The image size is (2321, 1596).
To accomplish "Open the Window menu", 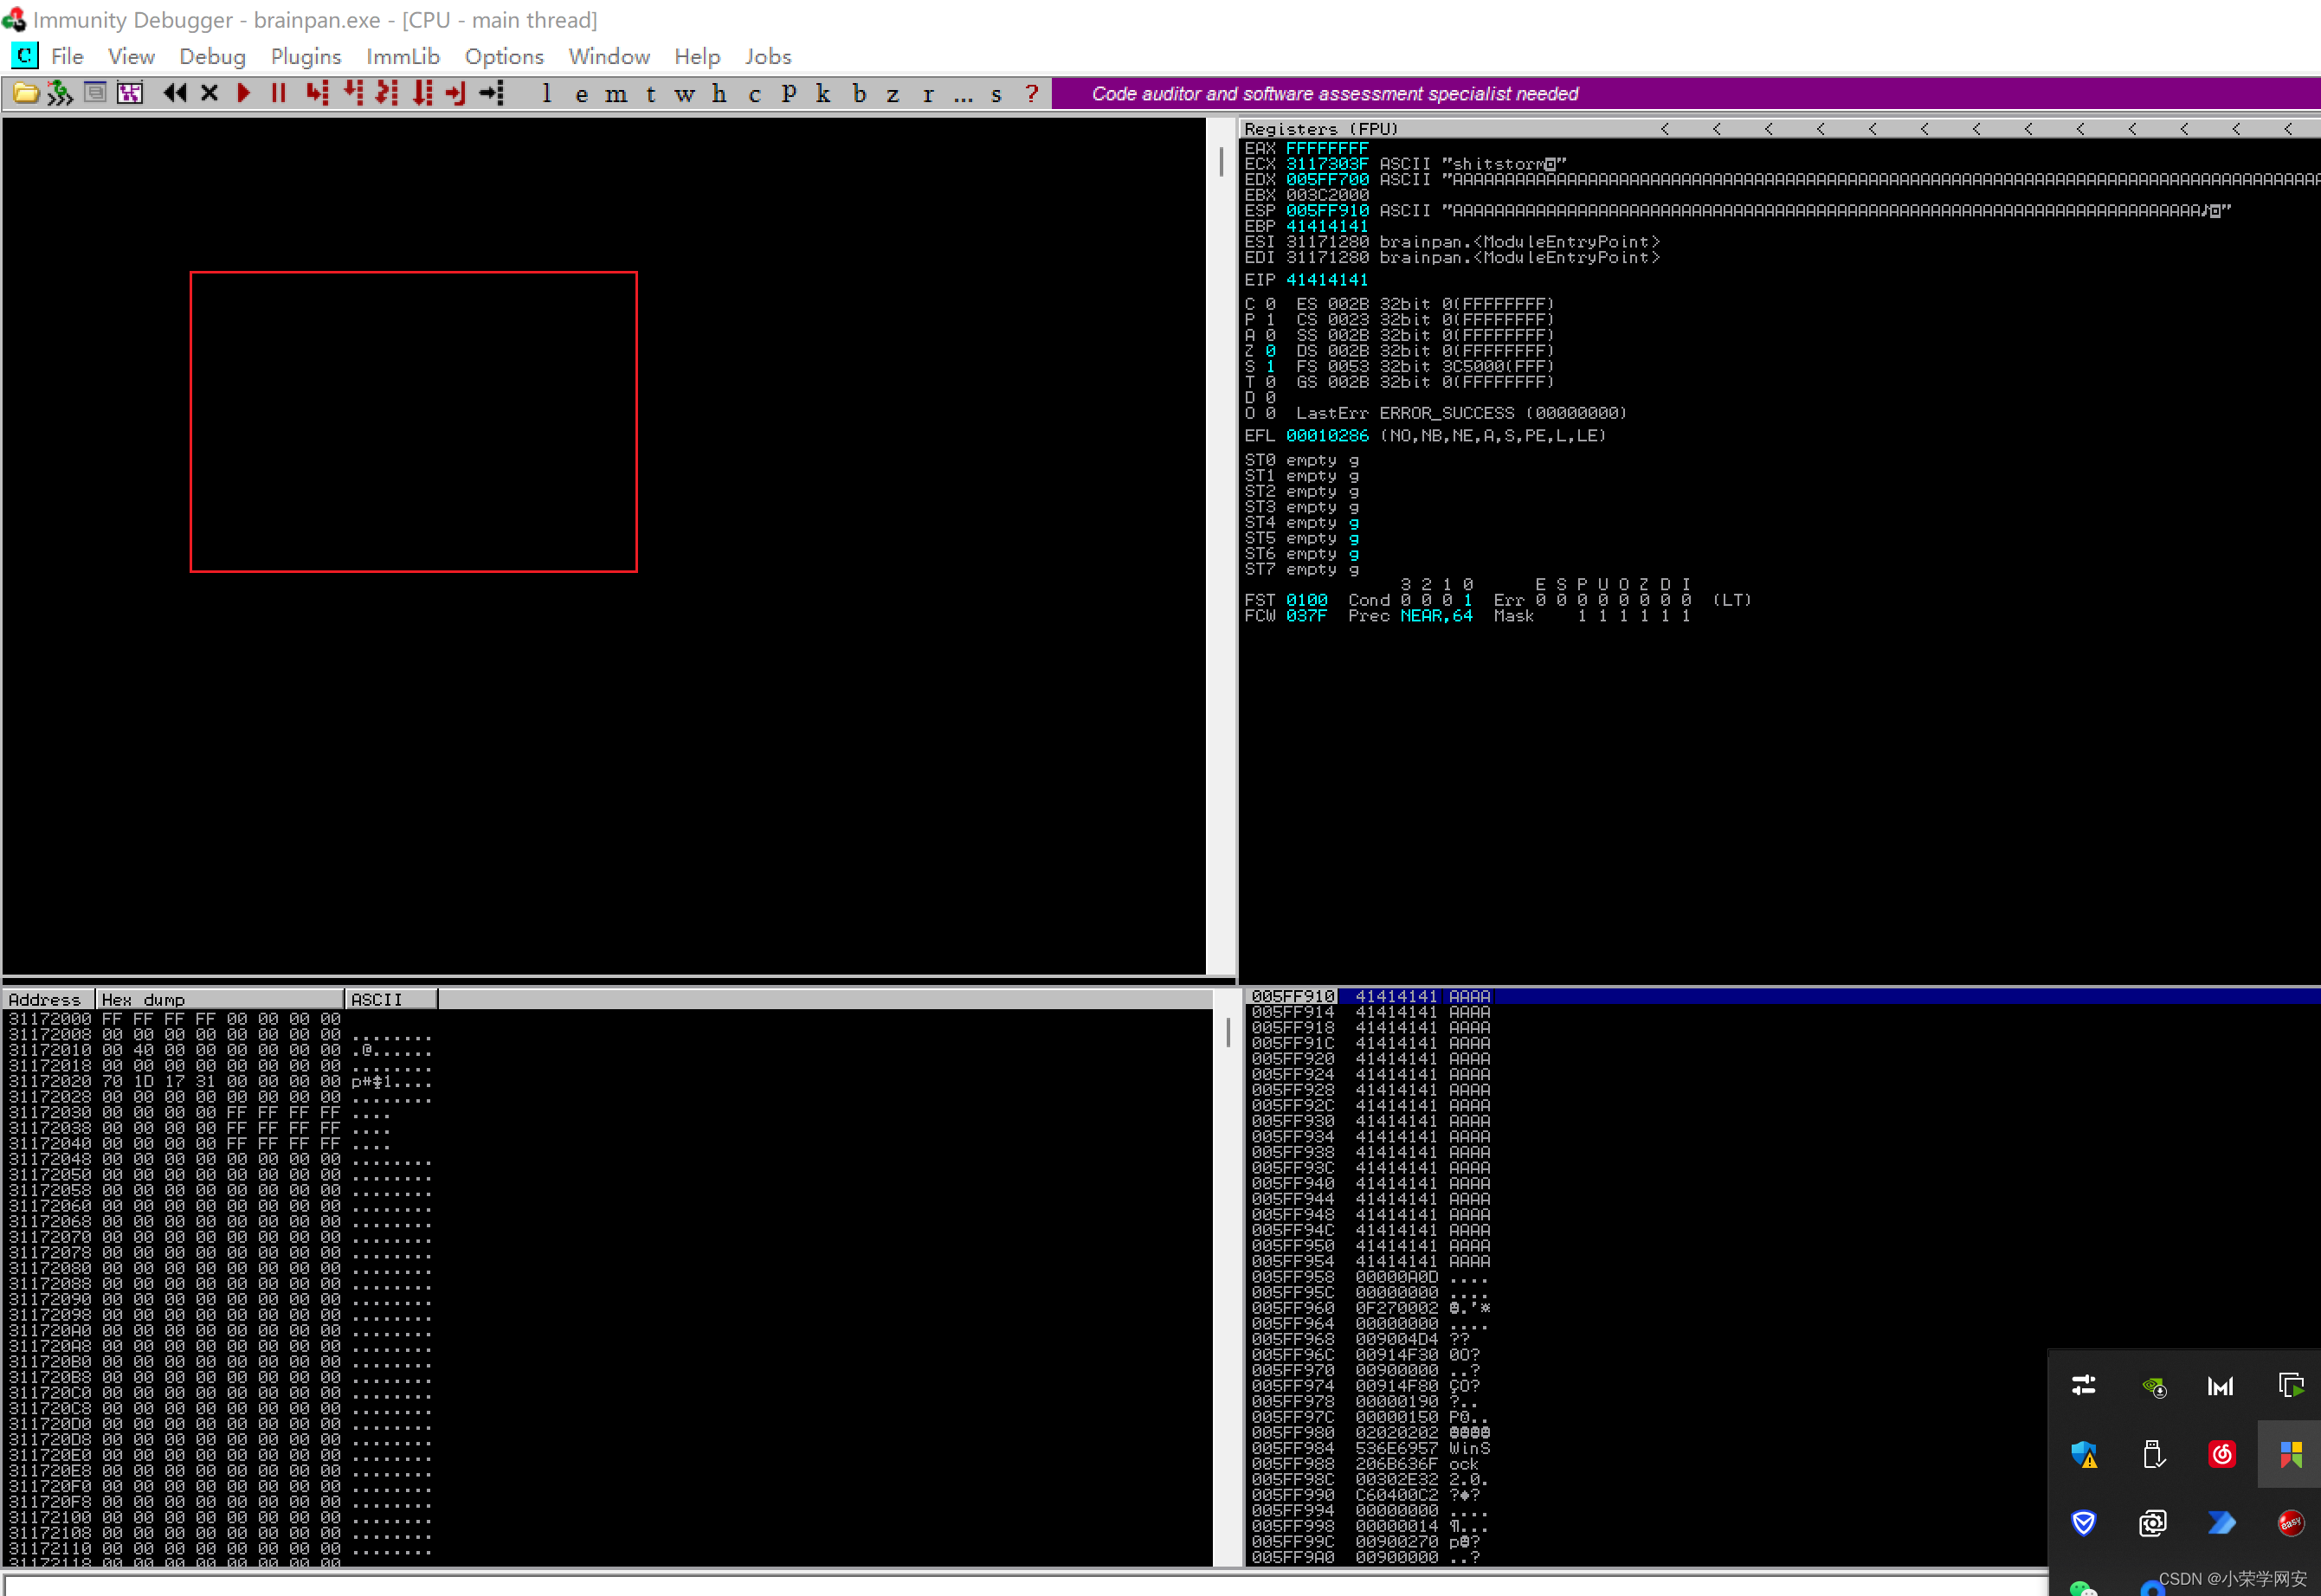I will click(x=609, y=56).
